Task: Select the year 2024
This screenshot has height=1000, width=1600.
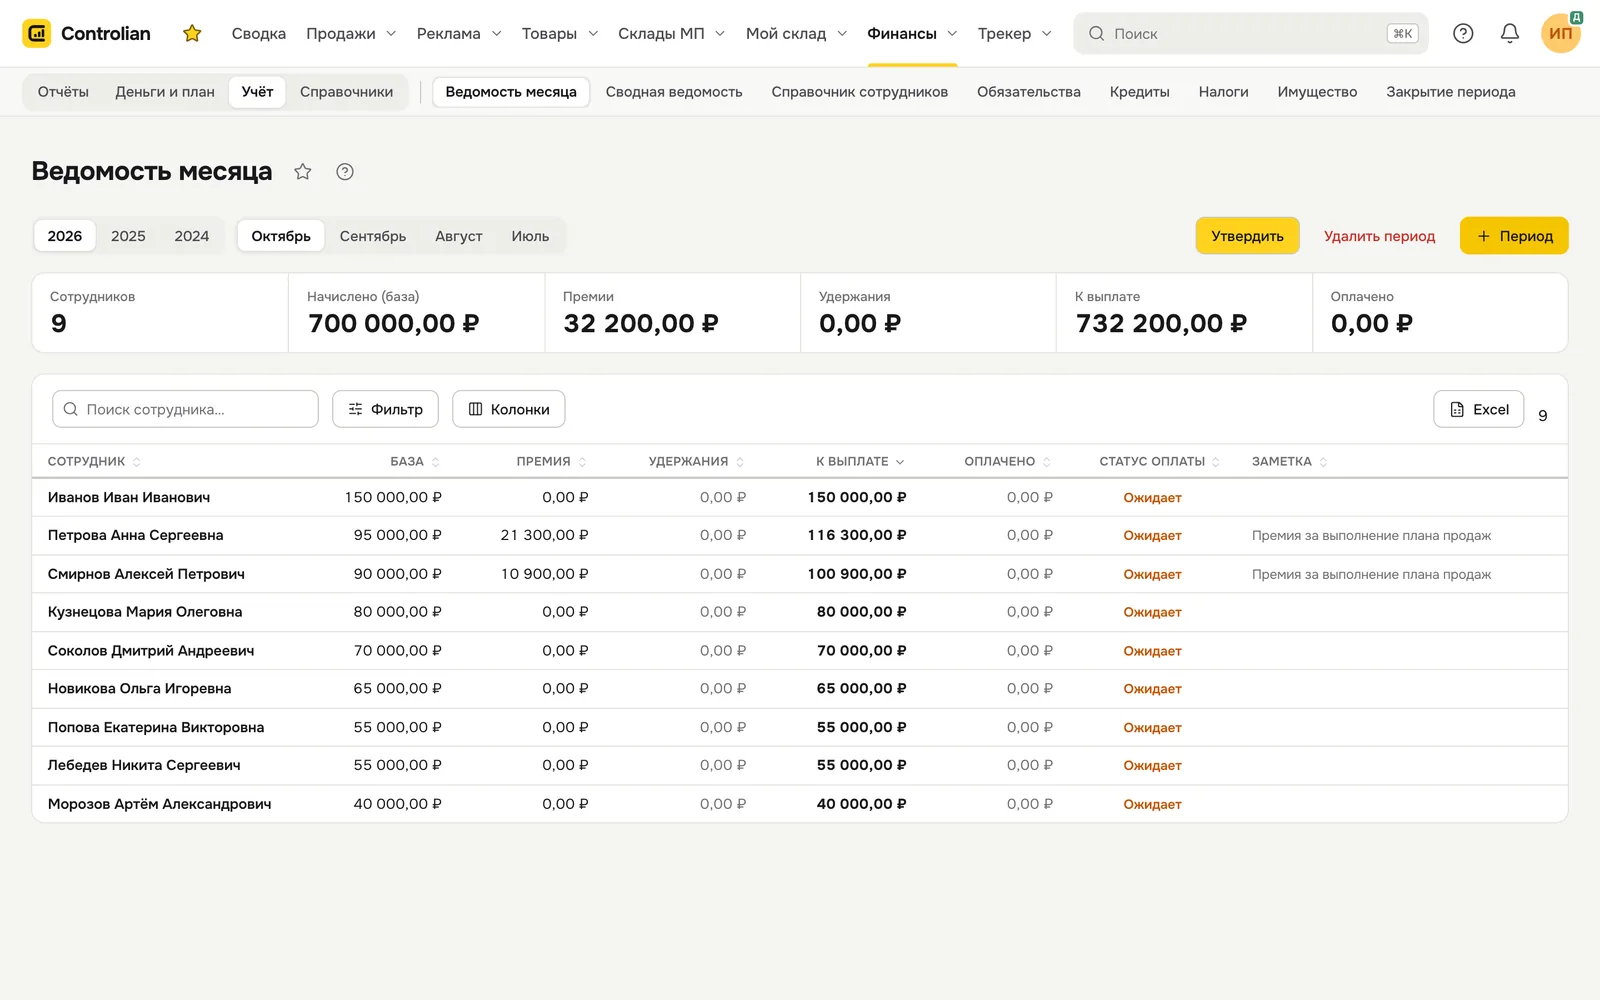Action: pyautogui.click(x=192, y=236)
